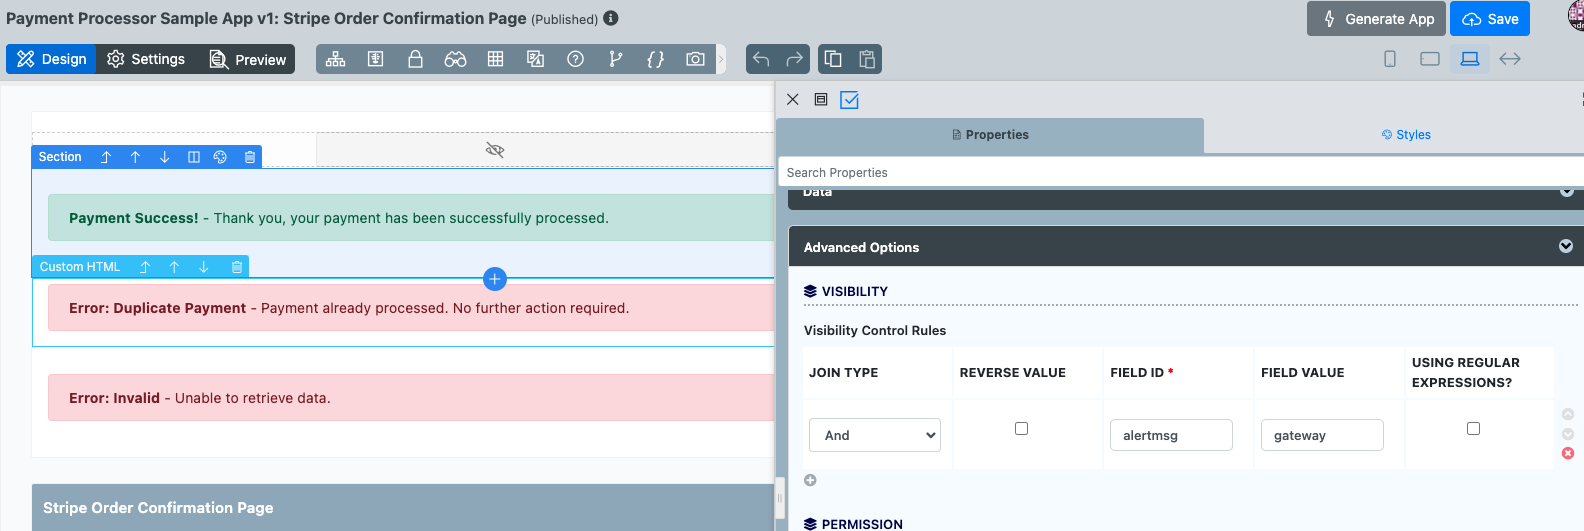This screenshot has height=531, width=1584.
Task: Save the app with Save button
Action: pos(1490,19)
